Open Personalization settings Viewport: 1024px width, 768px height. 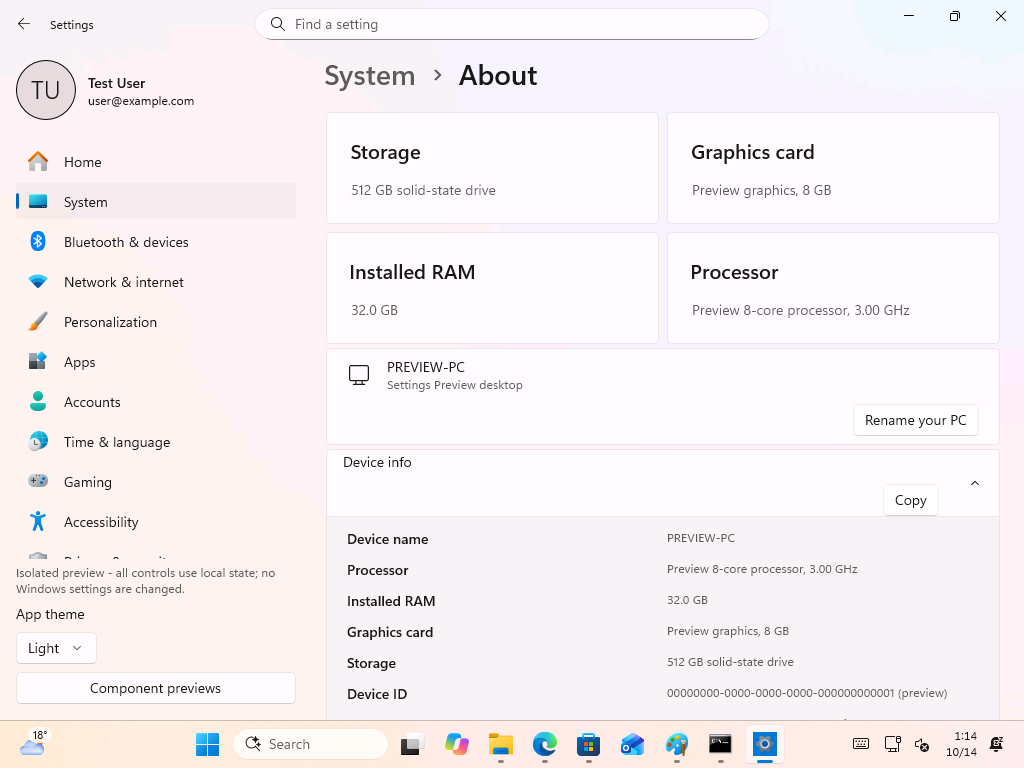coord(155,322)
